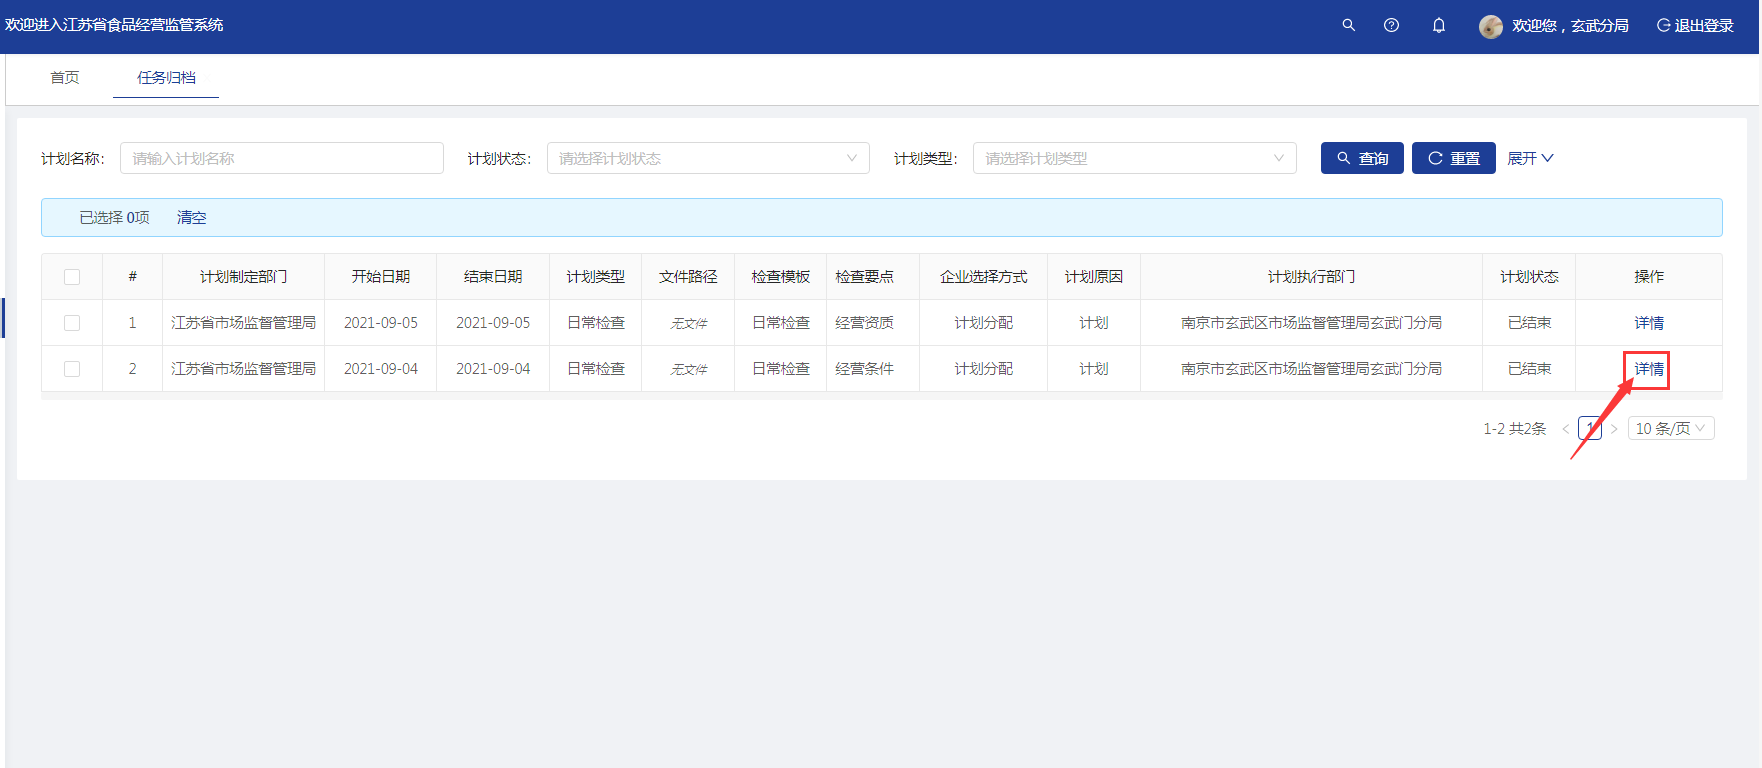
Task: Check the checkbox for row 1
Action: [72, 323]
